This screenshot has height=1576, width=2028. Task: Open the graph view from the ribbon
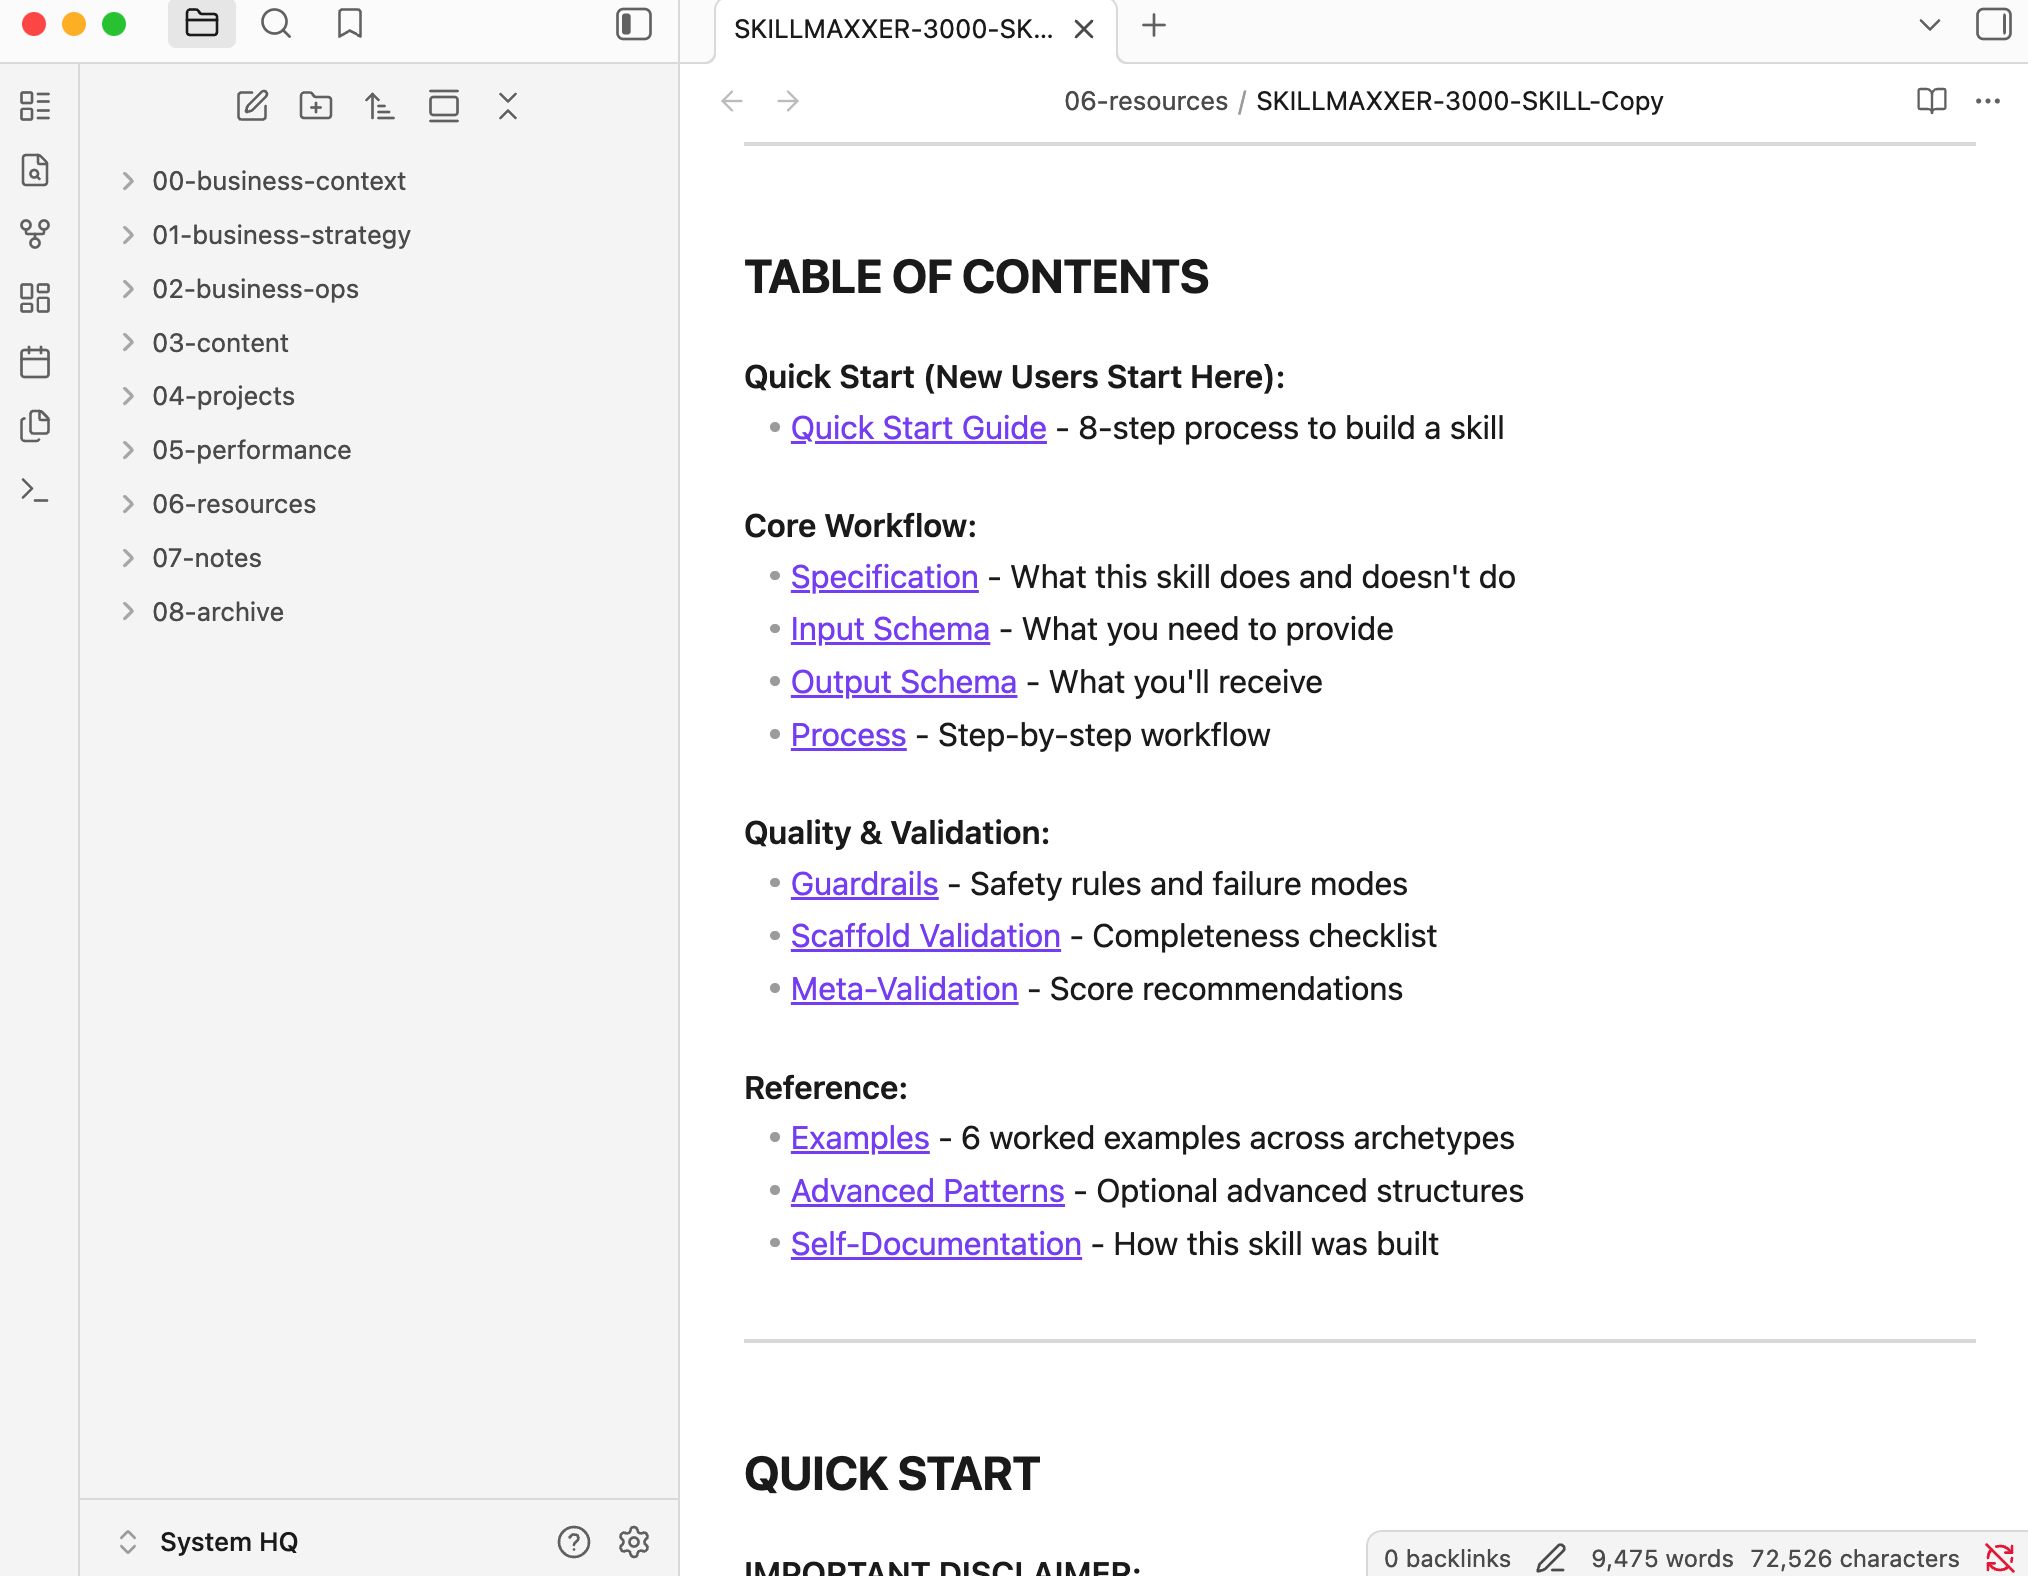(35, 234)
